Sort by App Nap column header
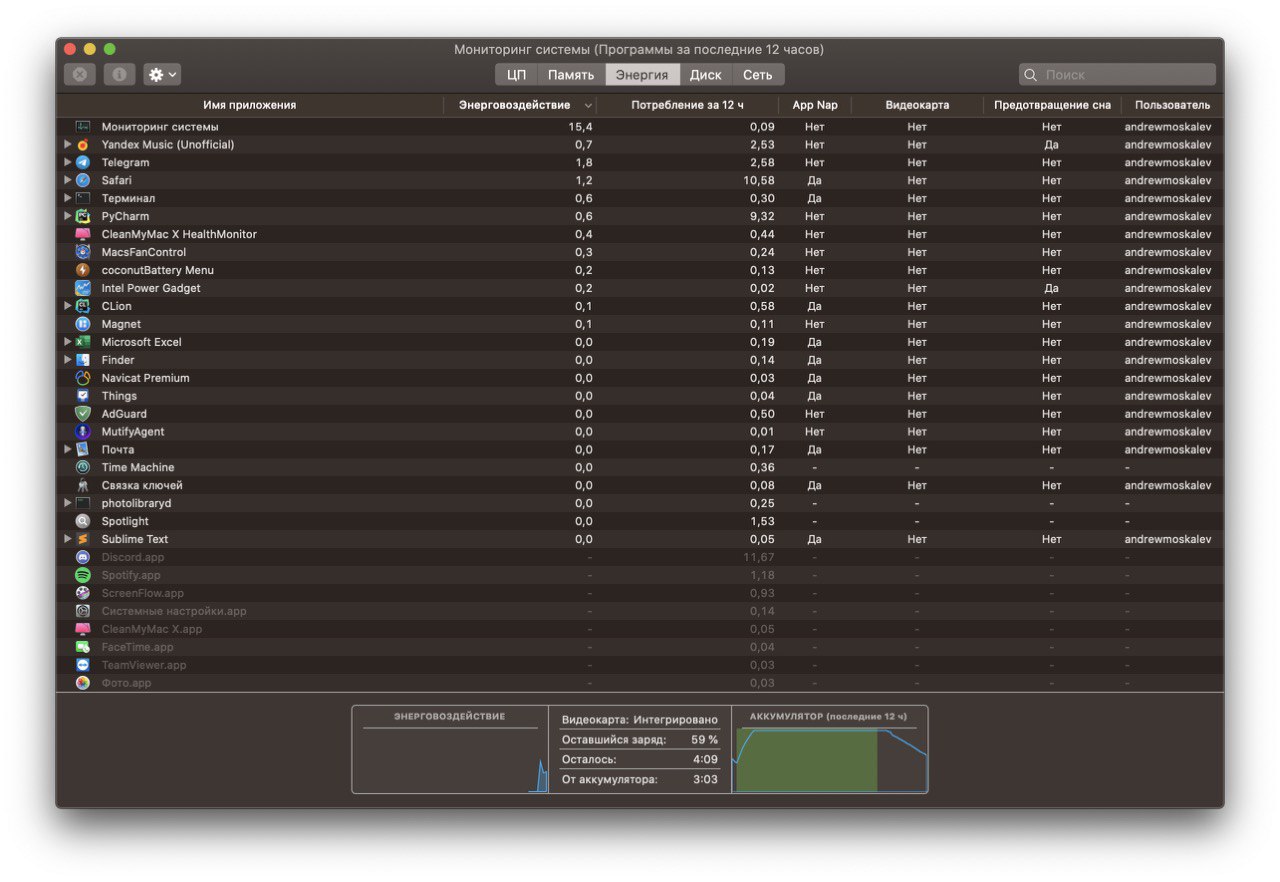The width and height of the screenshot is (1280, 882). pos(815,105)
